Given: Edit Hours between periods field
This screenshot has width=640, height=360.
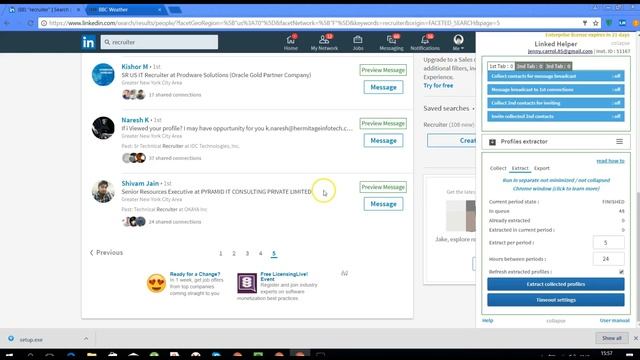Looking at the screenshot, I should click(x=608, y=259).
